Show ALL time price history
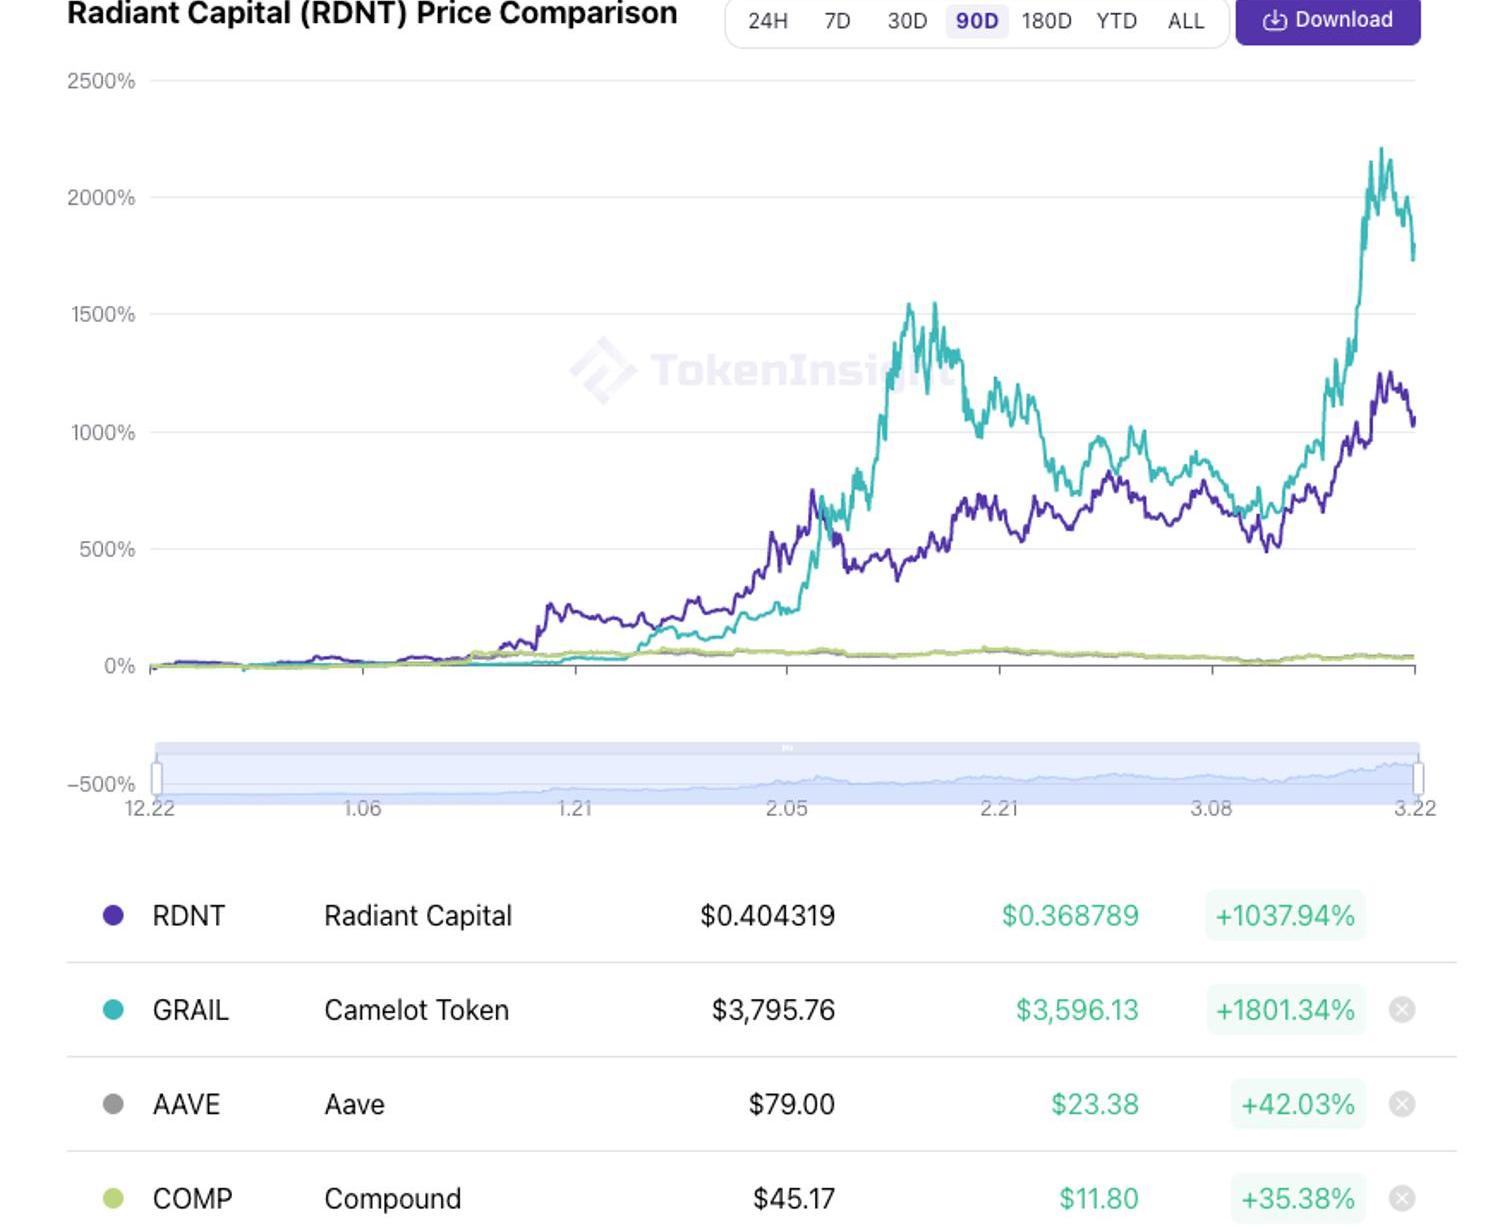 [1186, 21]
